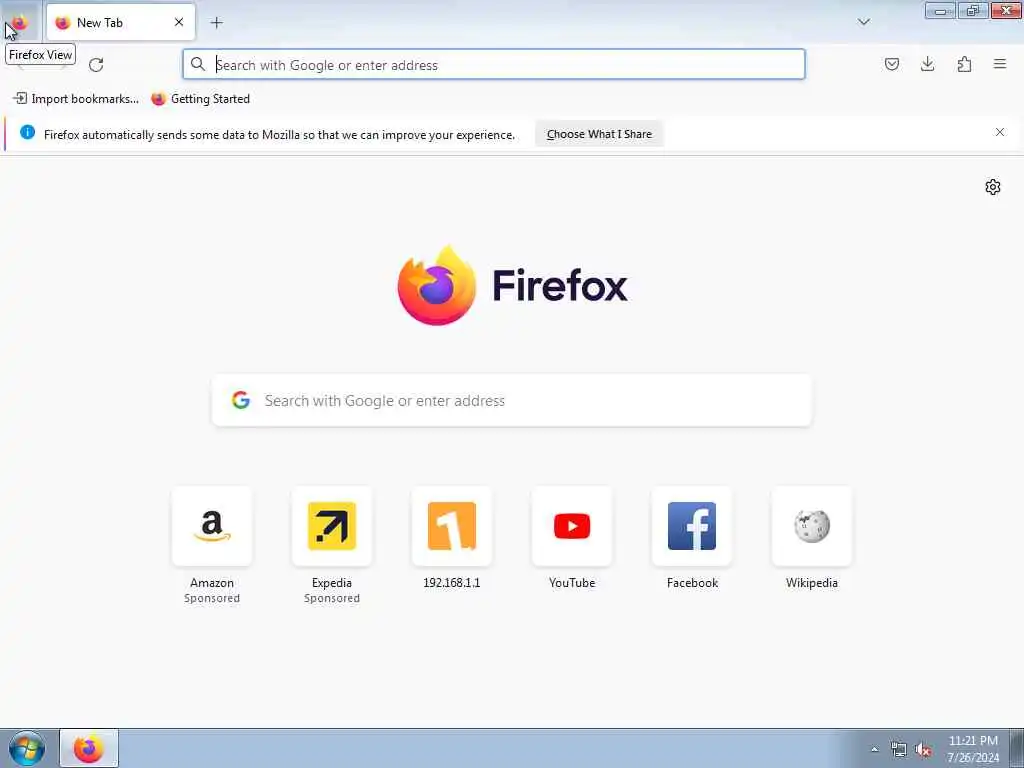1024x768 pixels.
Task: Click the Choose What I Share button
Action: [599, 134]
